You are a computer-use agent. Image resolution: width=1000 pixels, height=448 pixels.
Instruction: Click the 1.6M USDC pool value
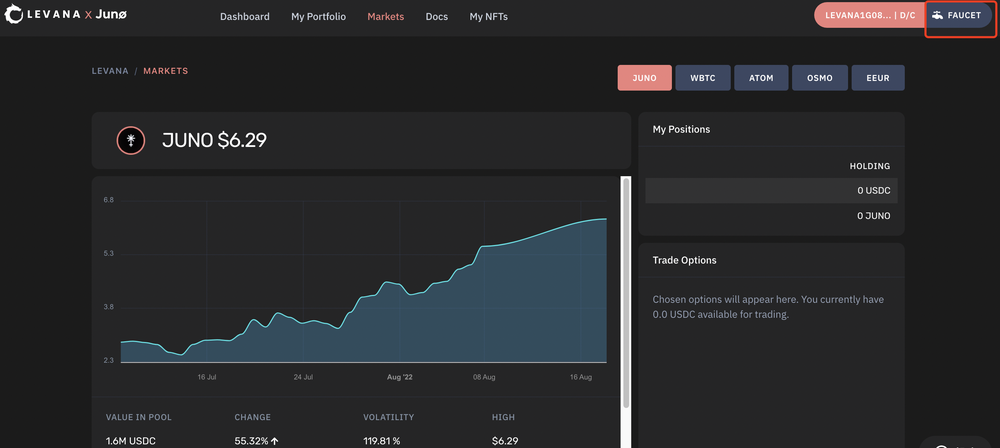click(x=131, y=441)
